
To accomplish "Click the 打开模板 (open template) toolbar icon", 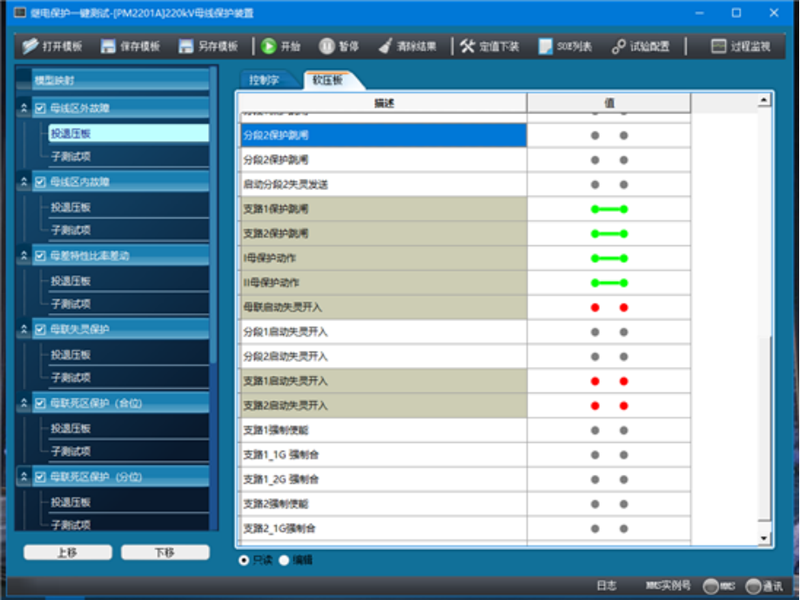I will click(x=31, y=47).
